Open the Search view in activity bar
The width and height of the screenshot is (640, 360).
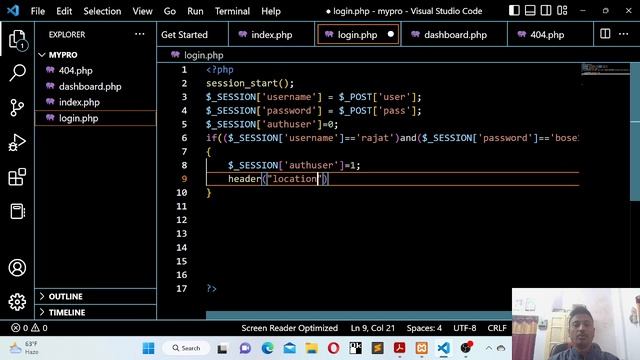pyautogui.click(x=17, y=73)
